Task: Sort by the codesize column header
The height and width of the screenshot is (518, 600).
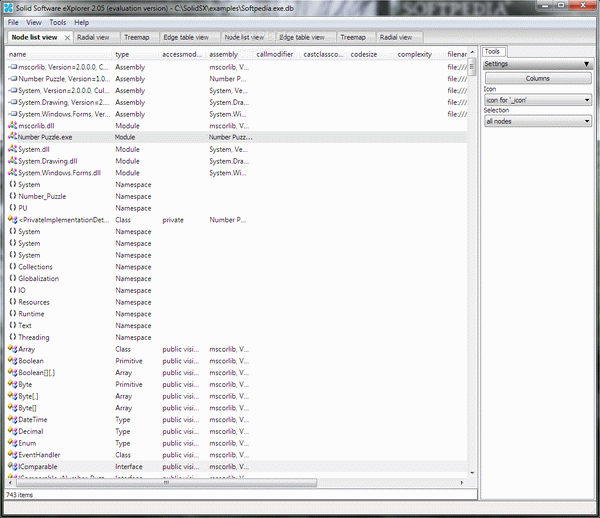Action: pos(372,54)
